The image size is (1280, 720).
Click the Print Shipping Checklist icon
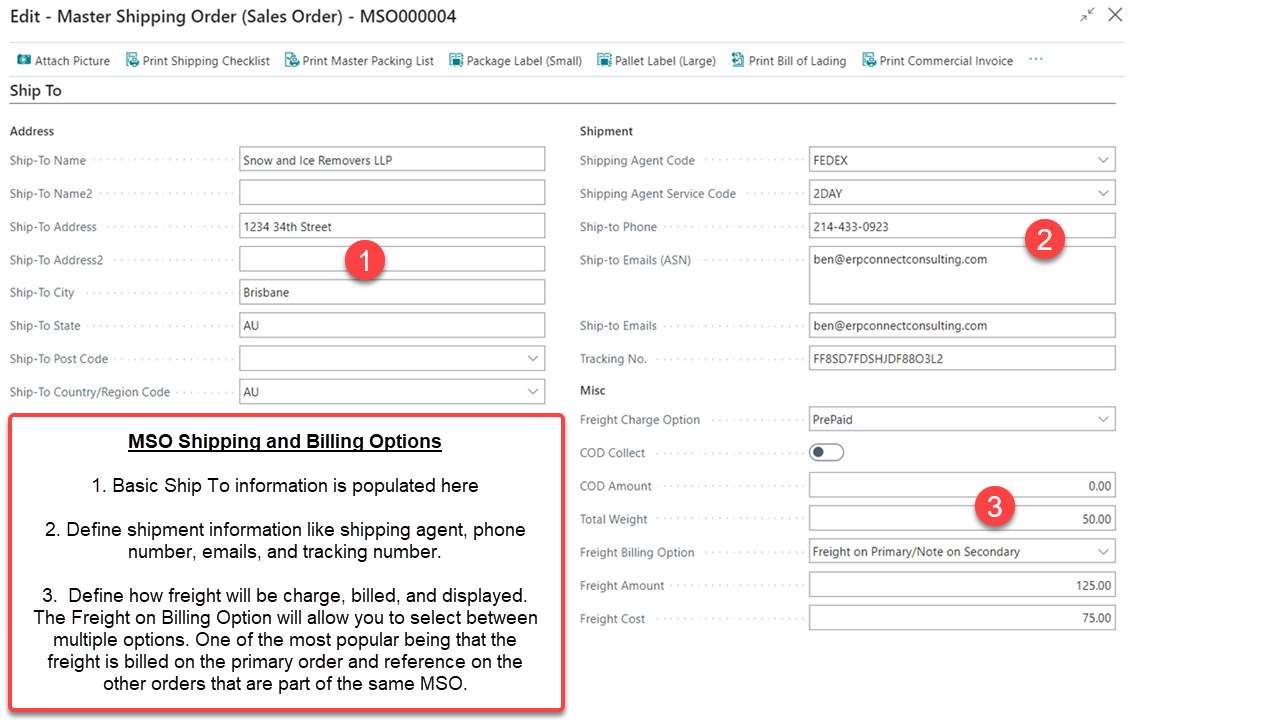132,61
